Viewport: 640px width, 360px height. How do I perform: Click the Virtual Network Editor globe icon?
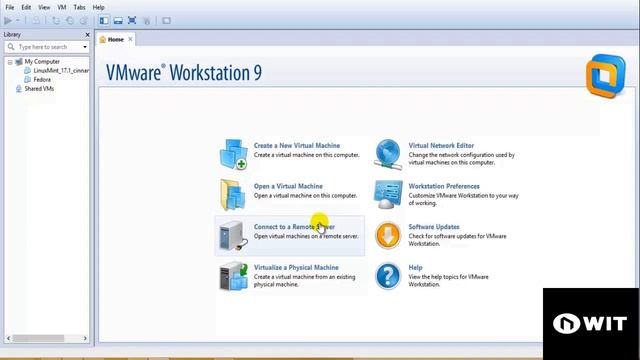[388, 154]
